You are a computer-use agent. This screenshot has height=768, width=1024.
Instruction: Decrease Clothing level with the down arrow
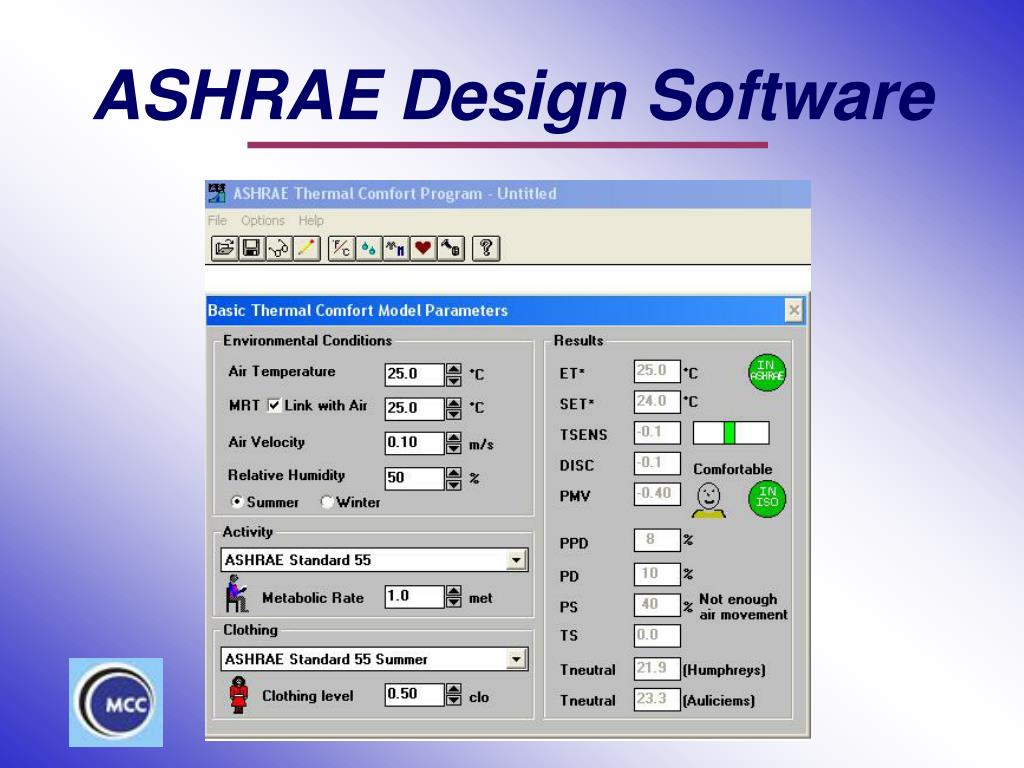[x=453, y=700]
